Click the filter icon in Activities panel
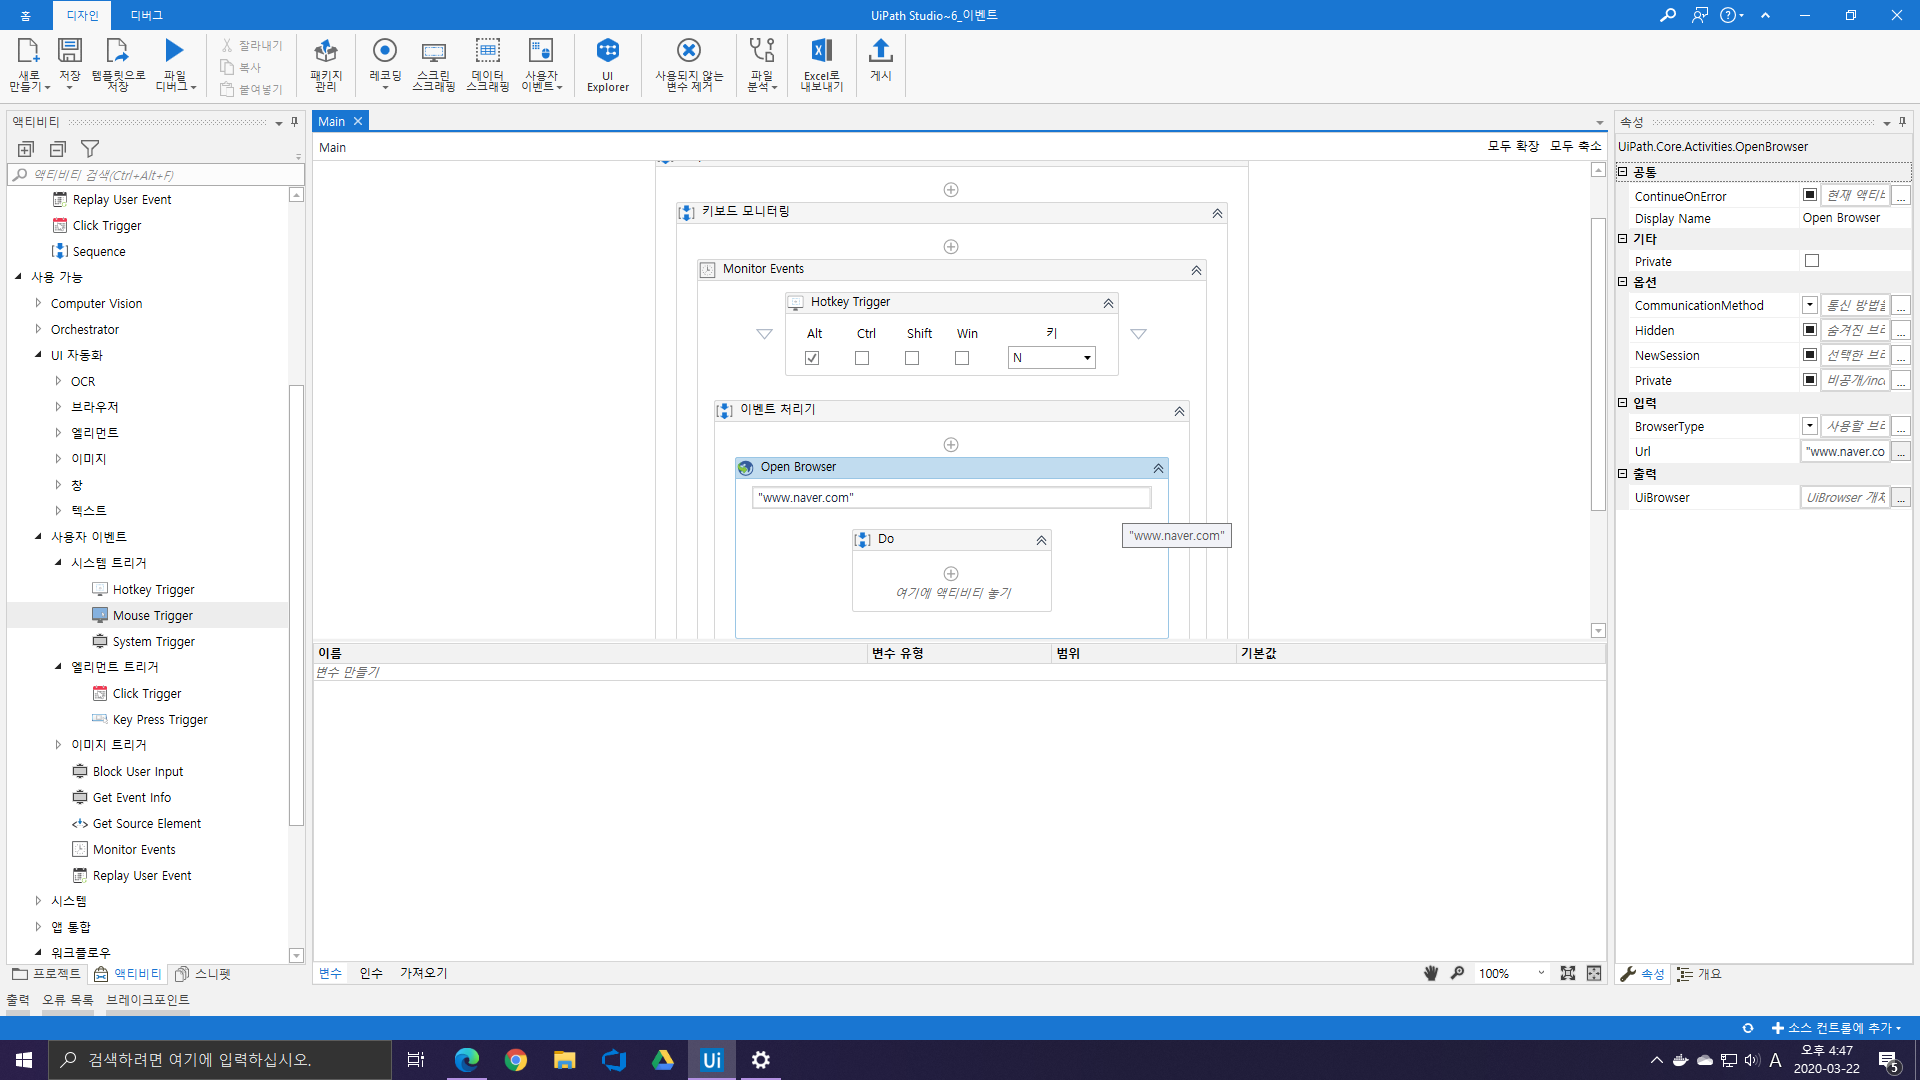This screenshot has height=1080, width=1920. [90, 149]
